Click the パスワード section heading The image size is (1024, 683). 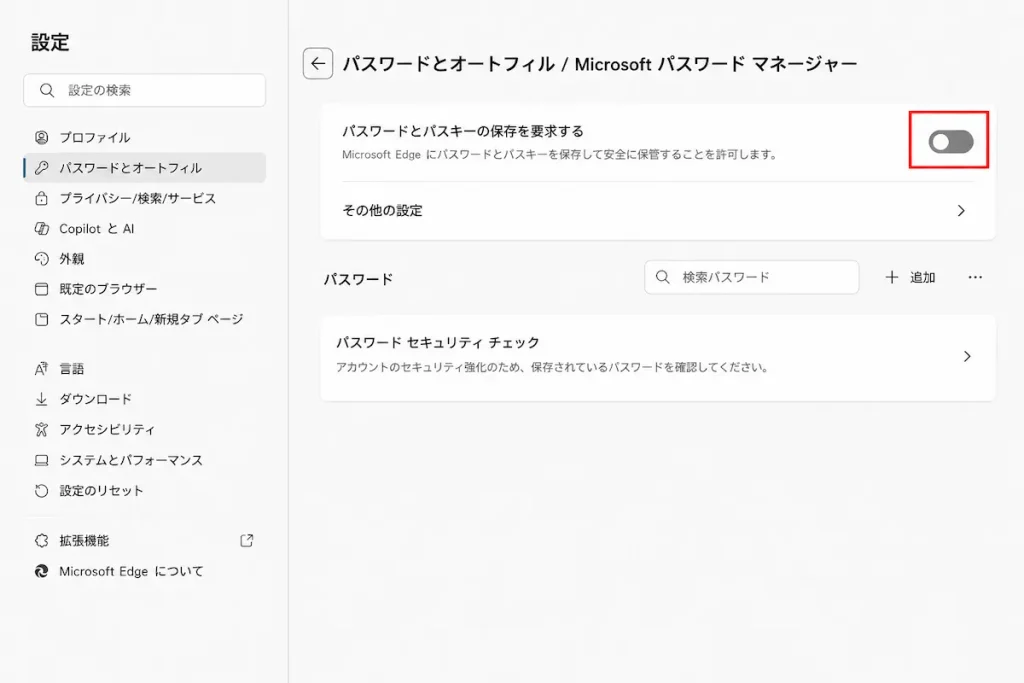[359, 279]
